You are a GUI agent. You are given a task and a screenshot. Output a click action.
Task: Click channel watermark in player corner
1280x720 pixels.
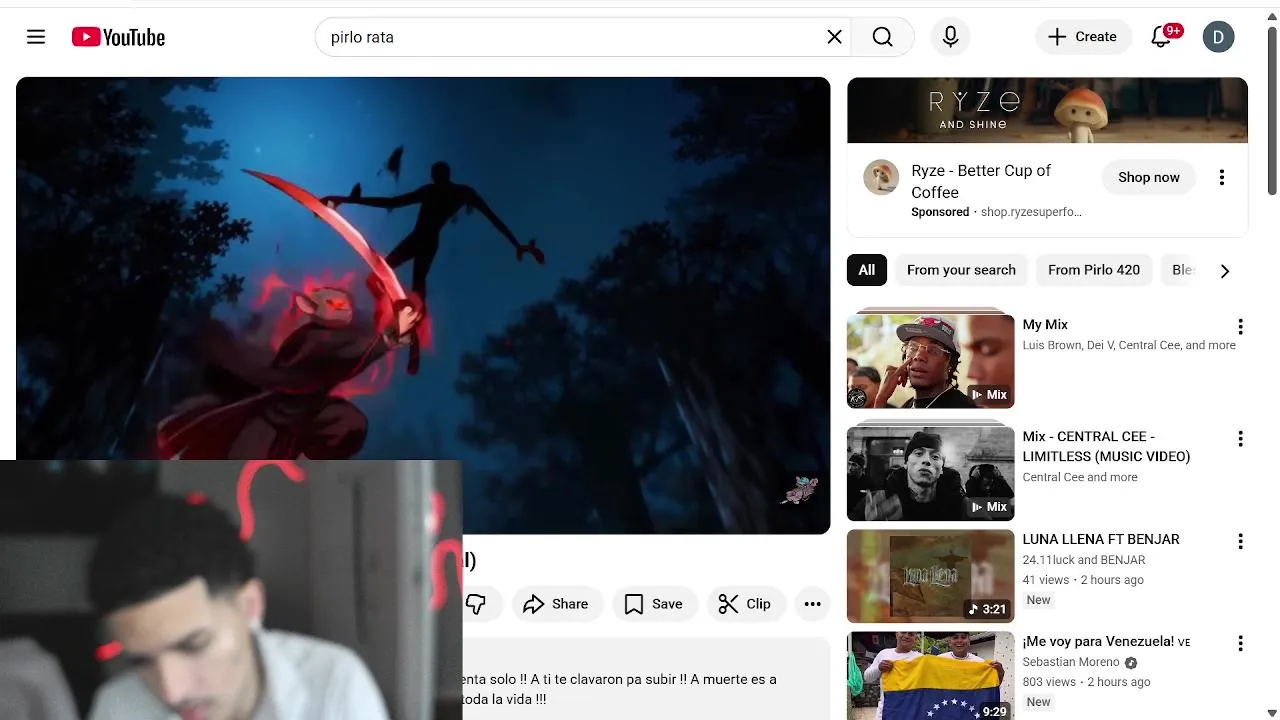pyautogui.click(x=800, y=490)
